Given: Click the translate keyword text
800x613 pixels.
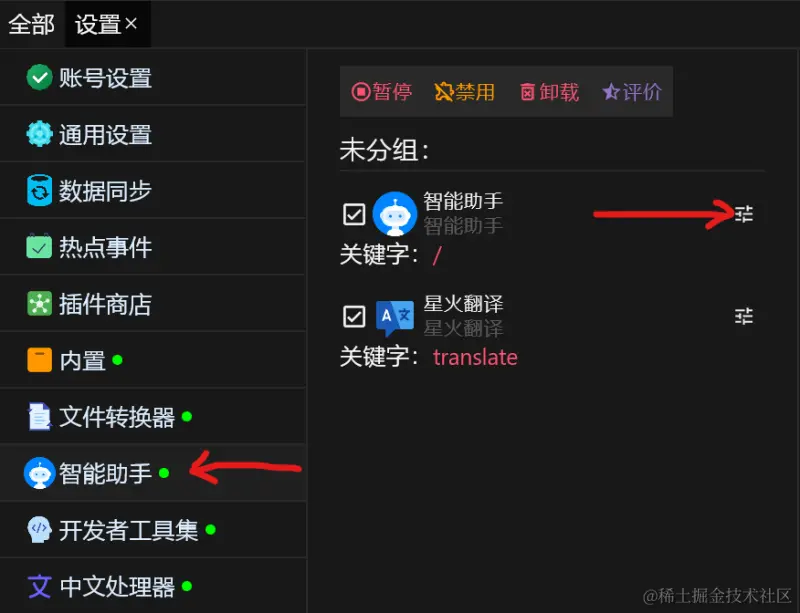Looking at the screenshot, I should click(475, 357).
